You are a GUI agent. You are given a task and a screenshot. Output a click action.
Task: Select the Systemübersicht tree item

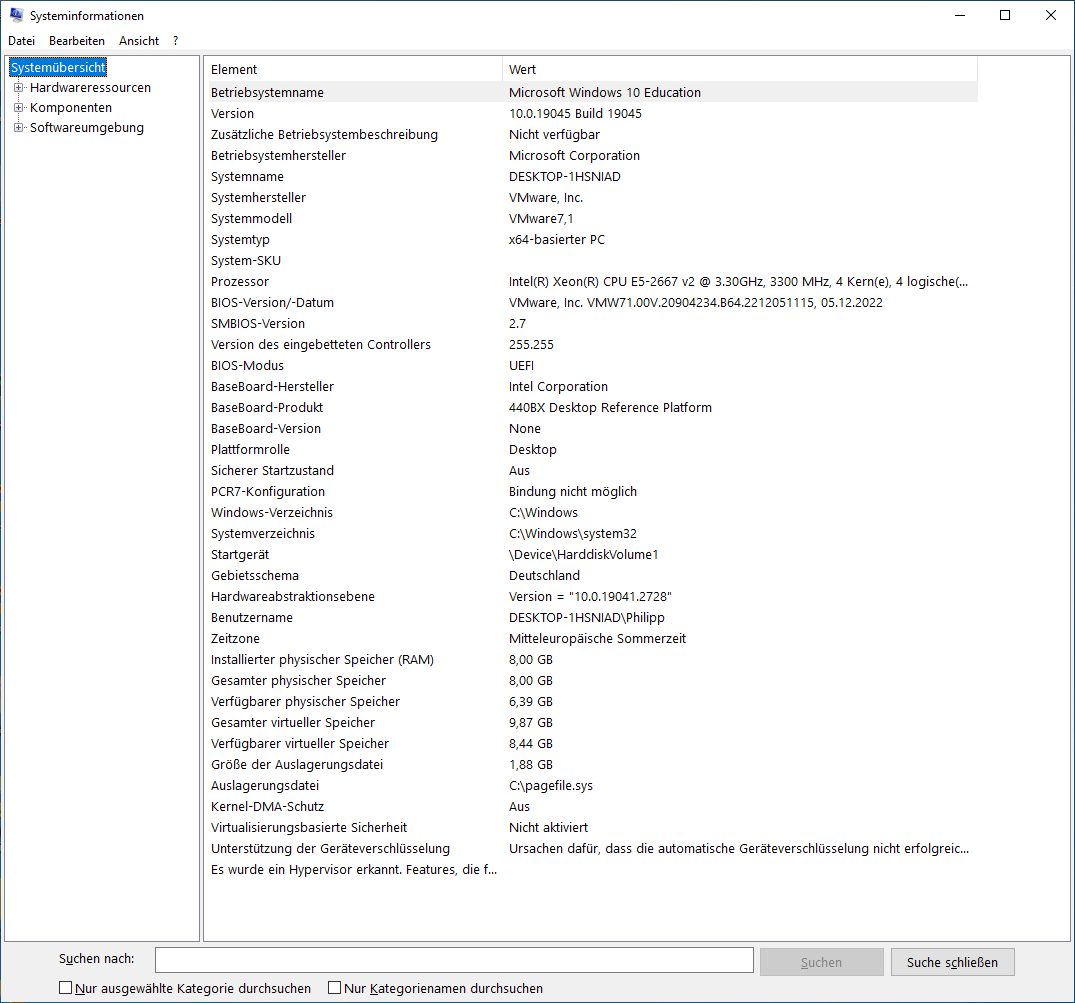click(x=57, y=66)
